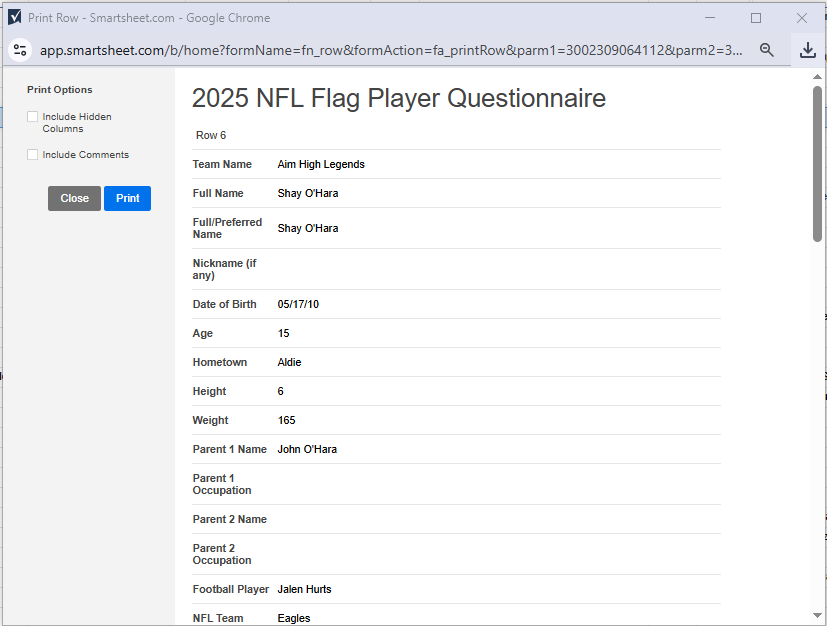
Task: Click the 'Row 6' label
Action: 211,136
